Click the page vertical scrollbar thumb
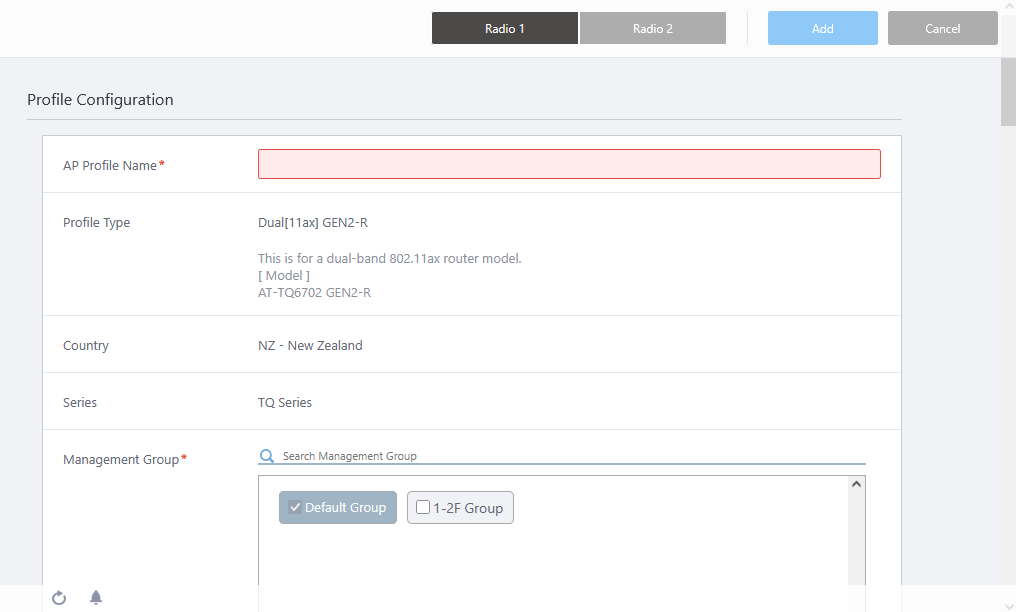Image resolution: width=1016 pixels, height=612 pixels. (1008, 92)
